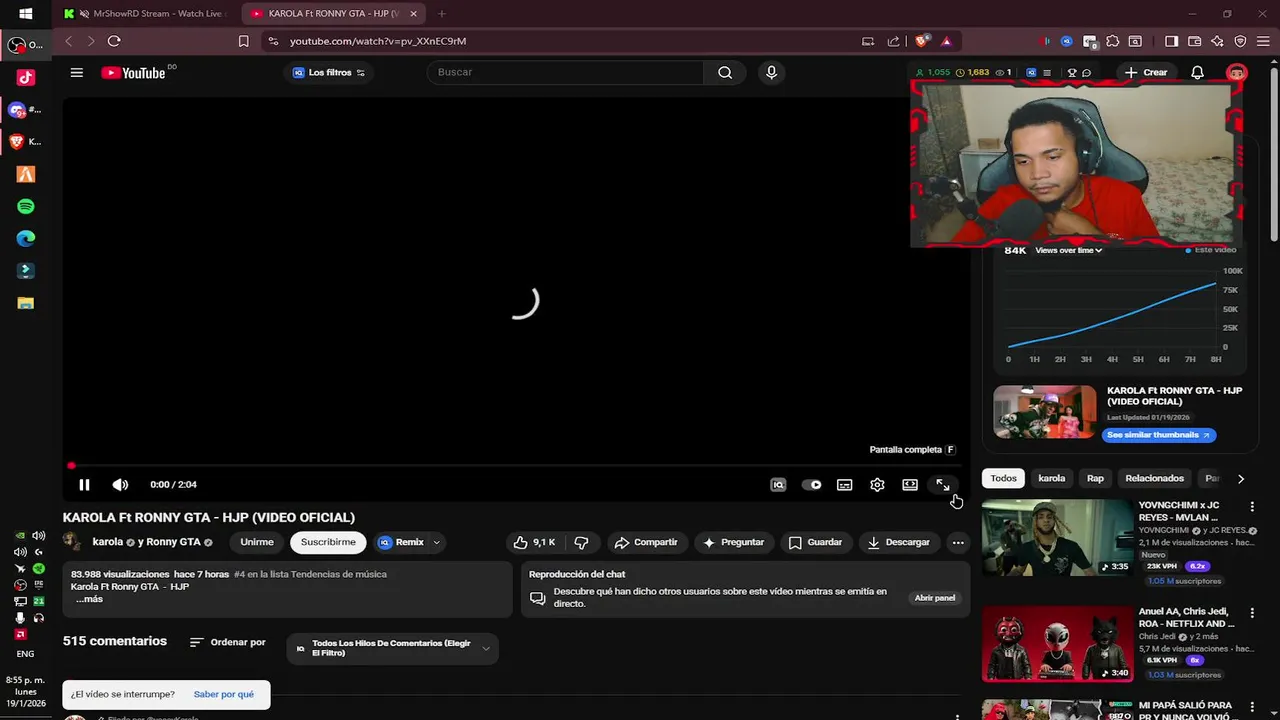Viewport: 1280px width, 720px height.
Task: Open the YOVNGCHIMI x JC REYES video thumbnail
Action: [1057, 538]
